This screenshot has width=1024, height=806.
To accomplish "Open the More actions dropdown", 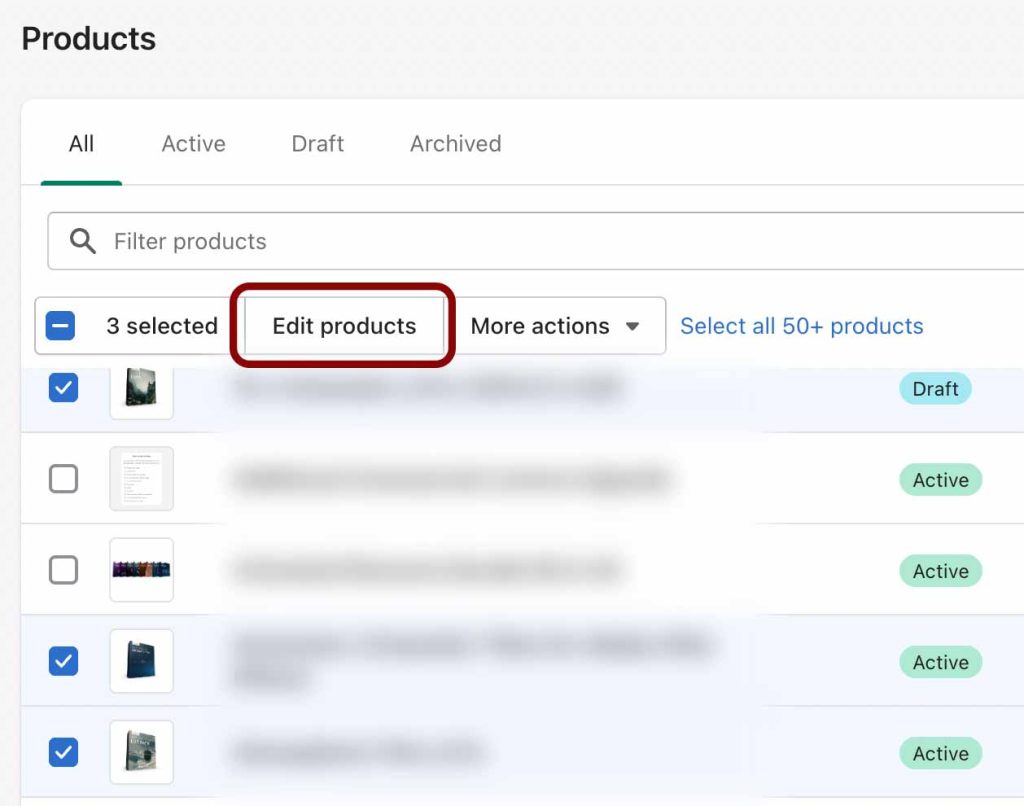I will pos(540,326).
